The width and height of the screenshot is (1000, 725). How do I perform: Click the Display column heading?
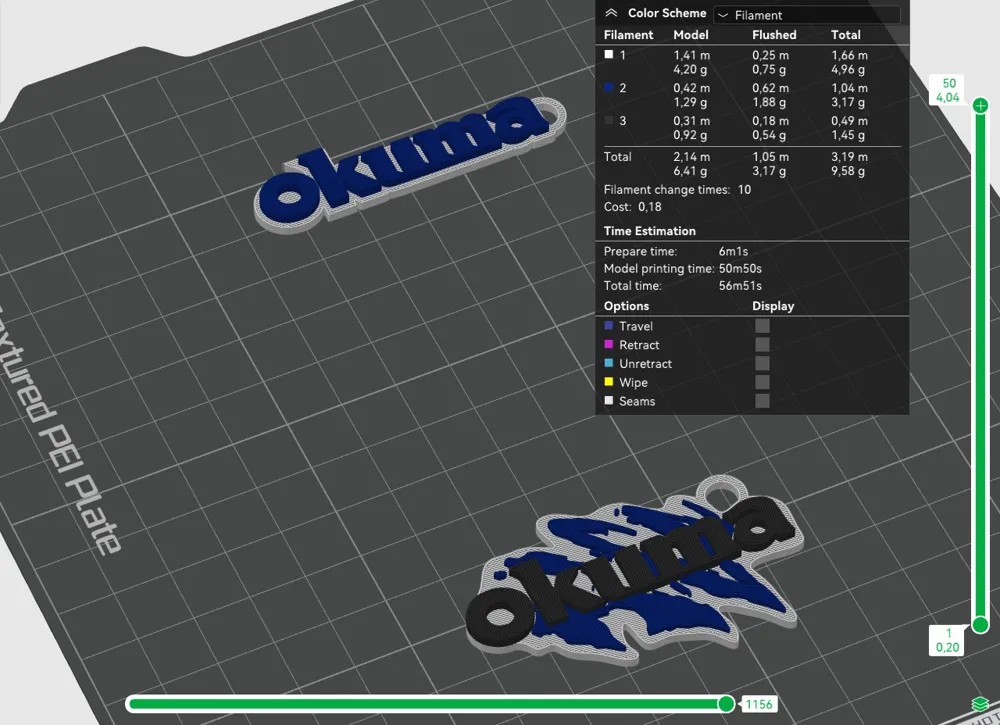point(773,306)
